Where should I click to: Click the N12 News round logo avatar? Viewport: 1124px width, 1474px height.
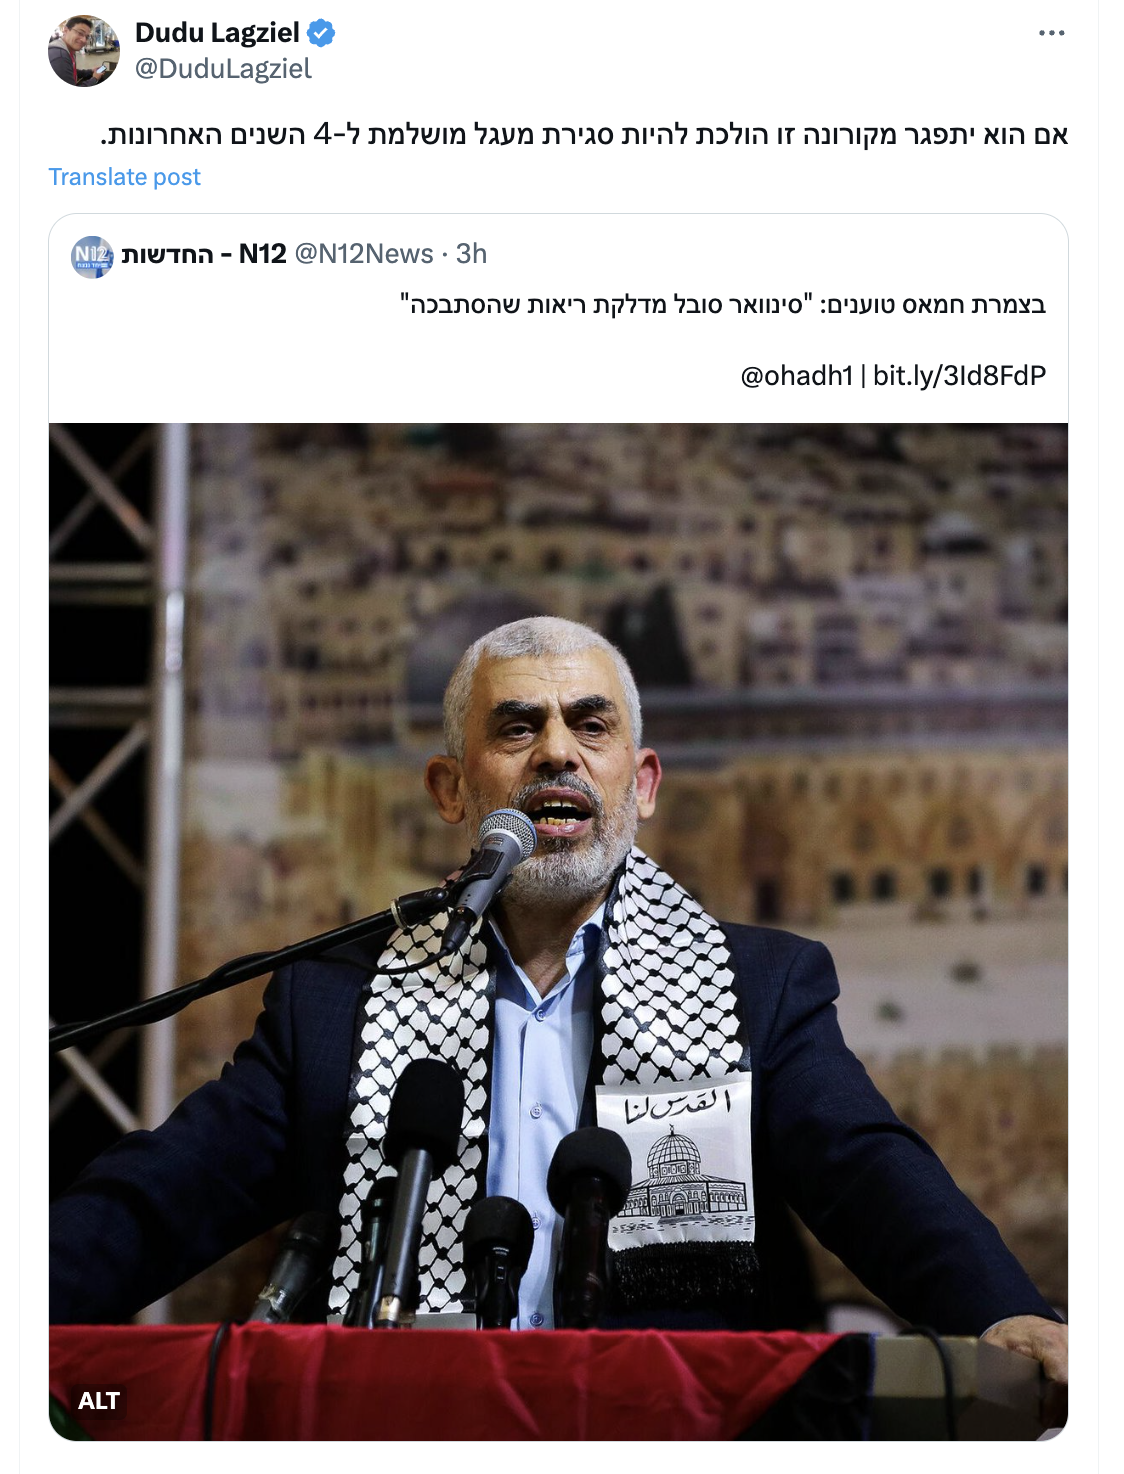click(x=92, y=256)
